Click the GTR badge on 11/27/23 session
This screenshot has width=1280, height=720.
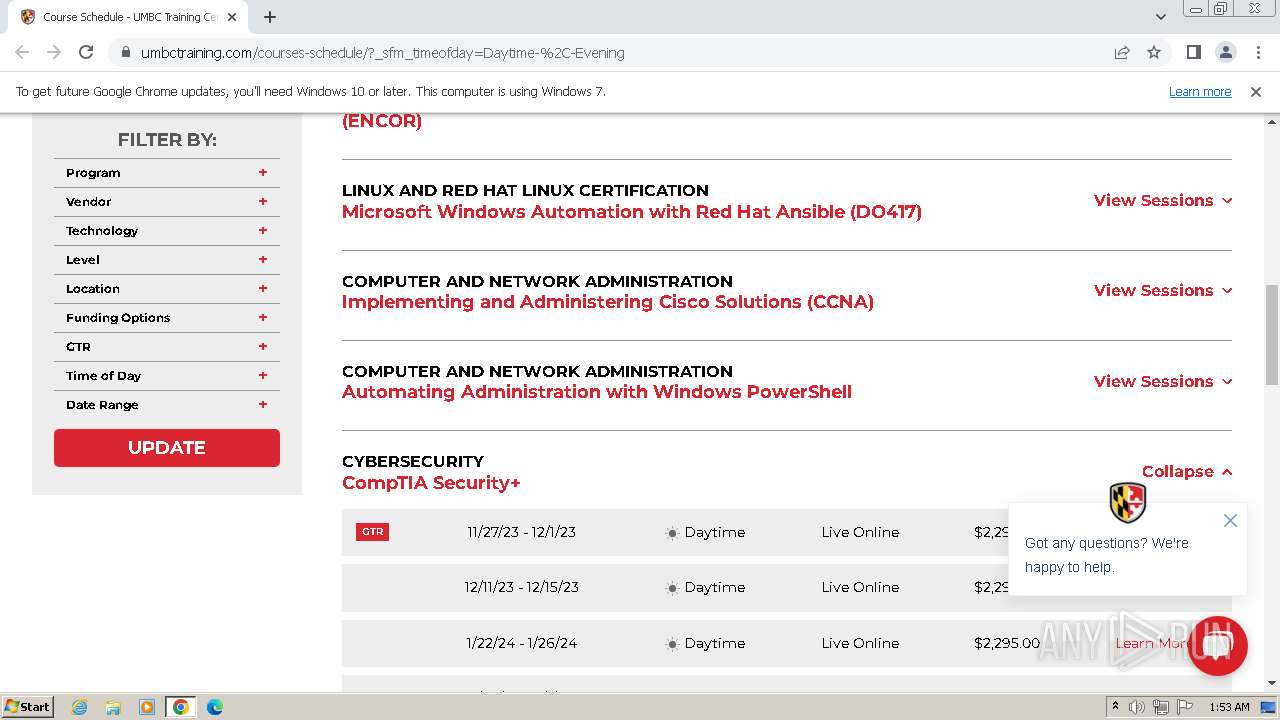tap(372, 532)
